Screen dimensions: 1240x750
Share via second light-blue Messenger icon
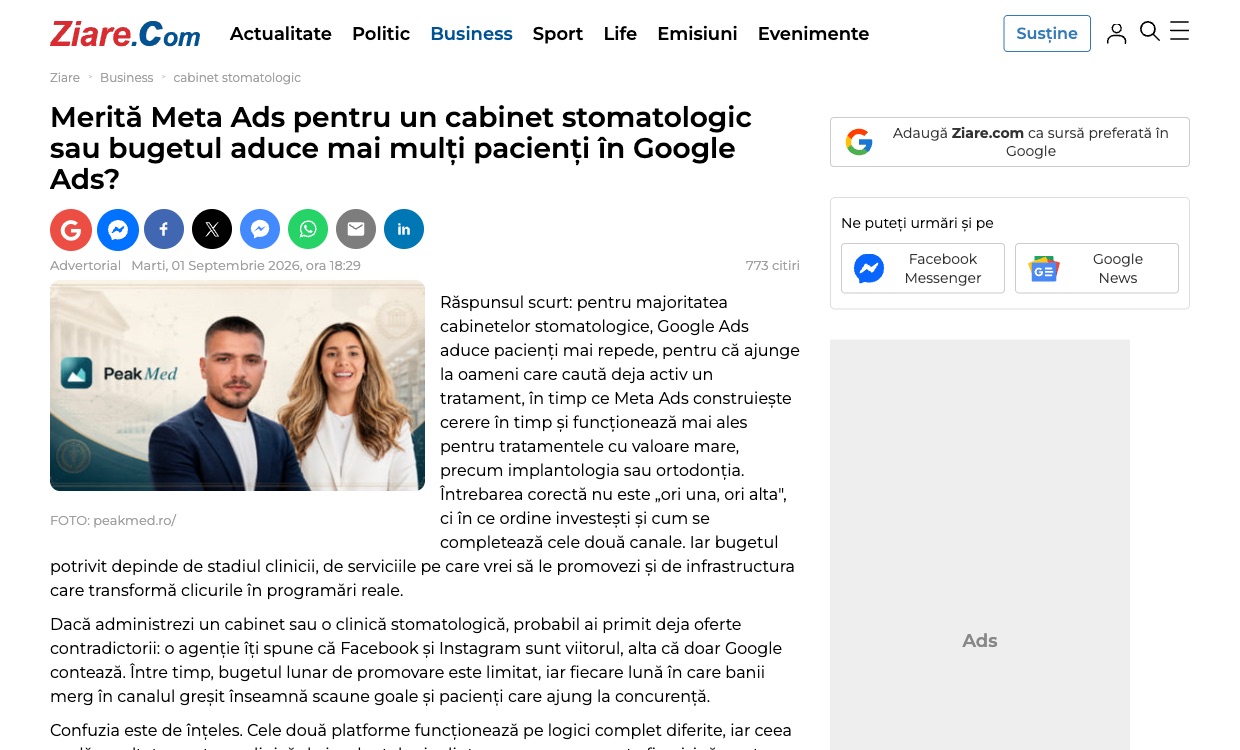point(260,229)
